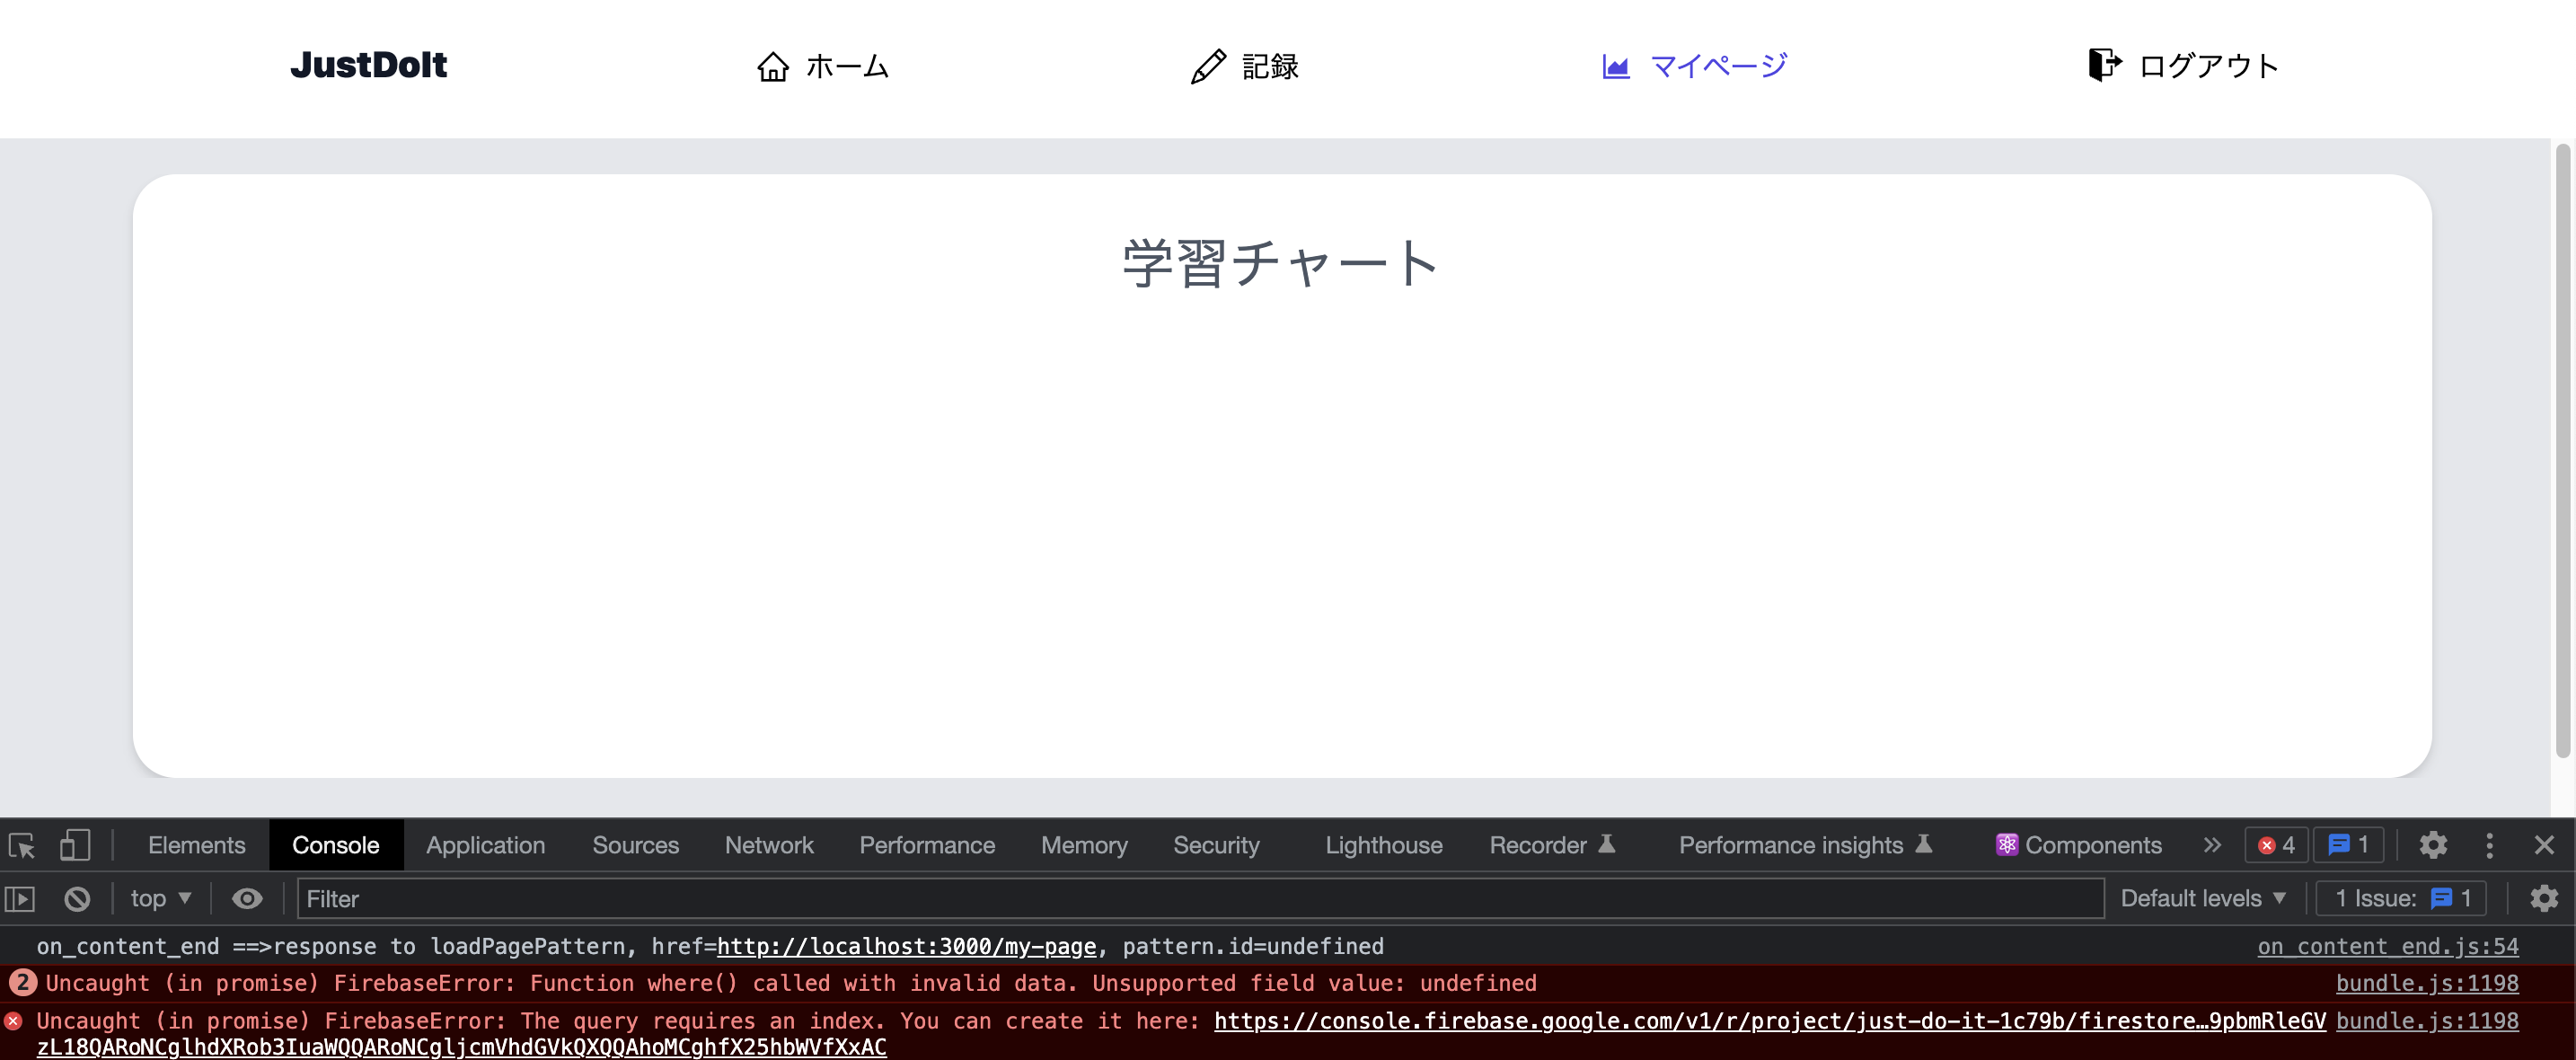Toggle device toolbar emulation icon
Viewport: 2576px width, 1060px height.
tap(75, 846)
